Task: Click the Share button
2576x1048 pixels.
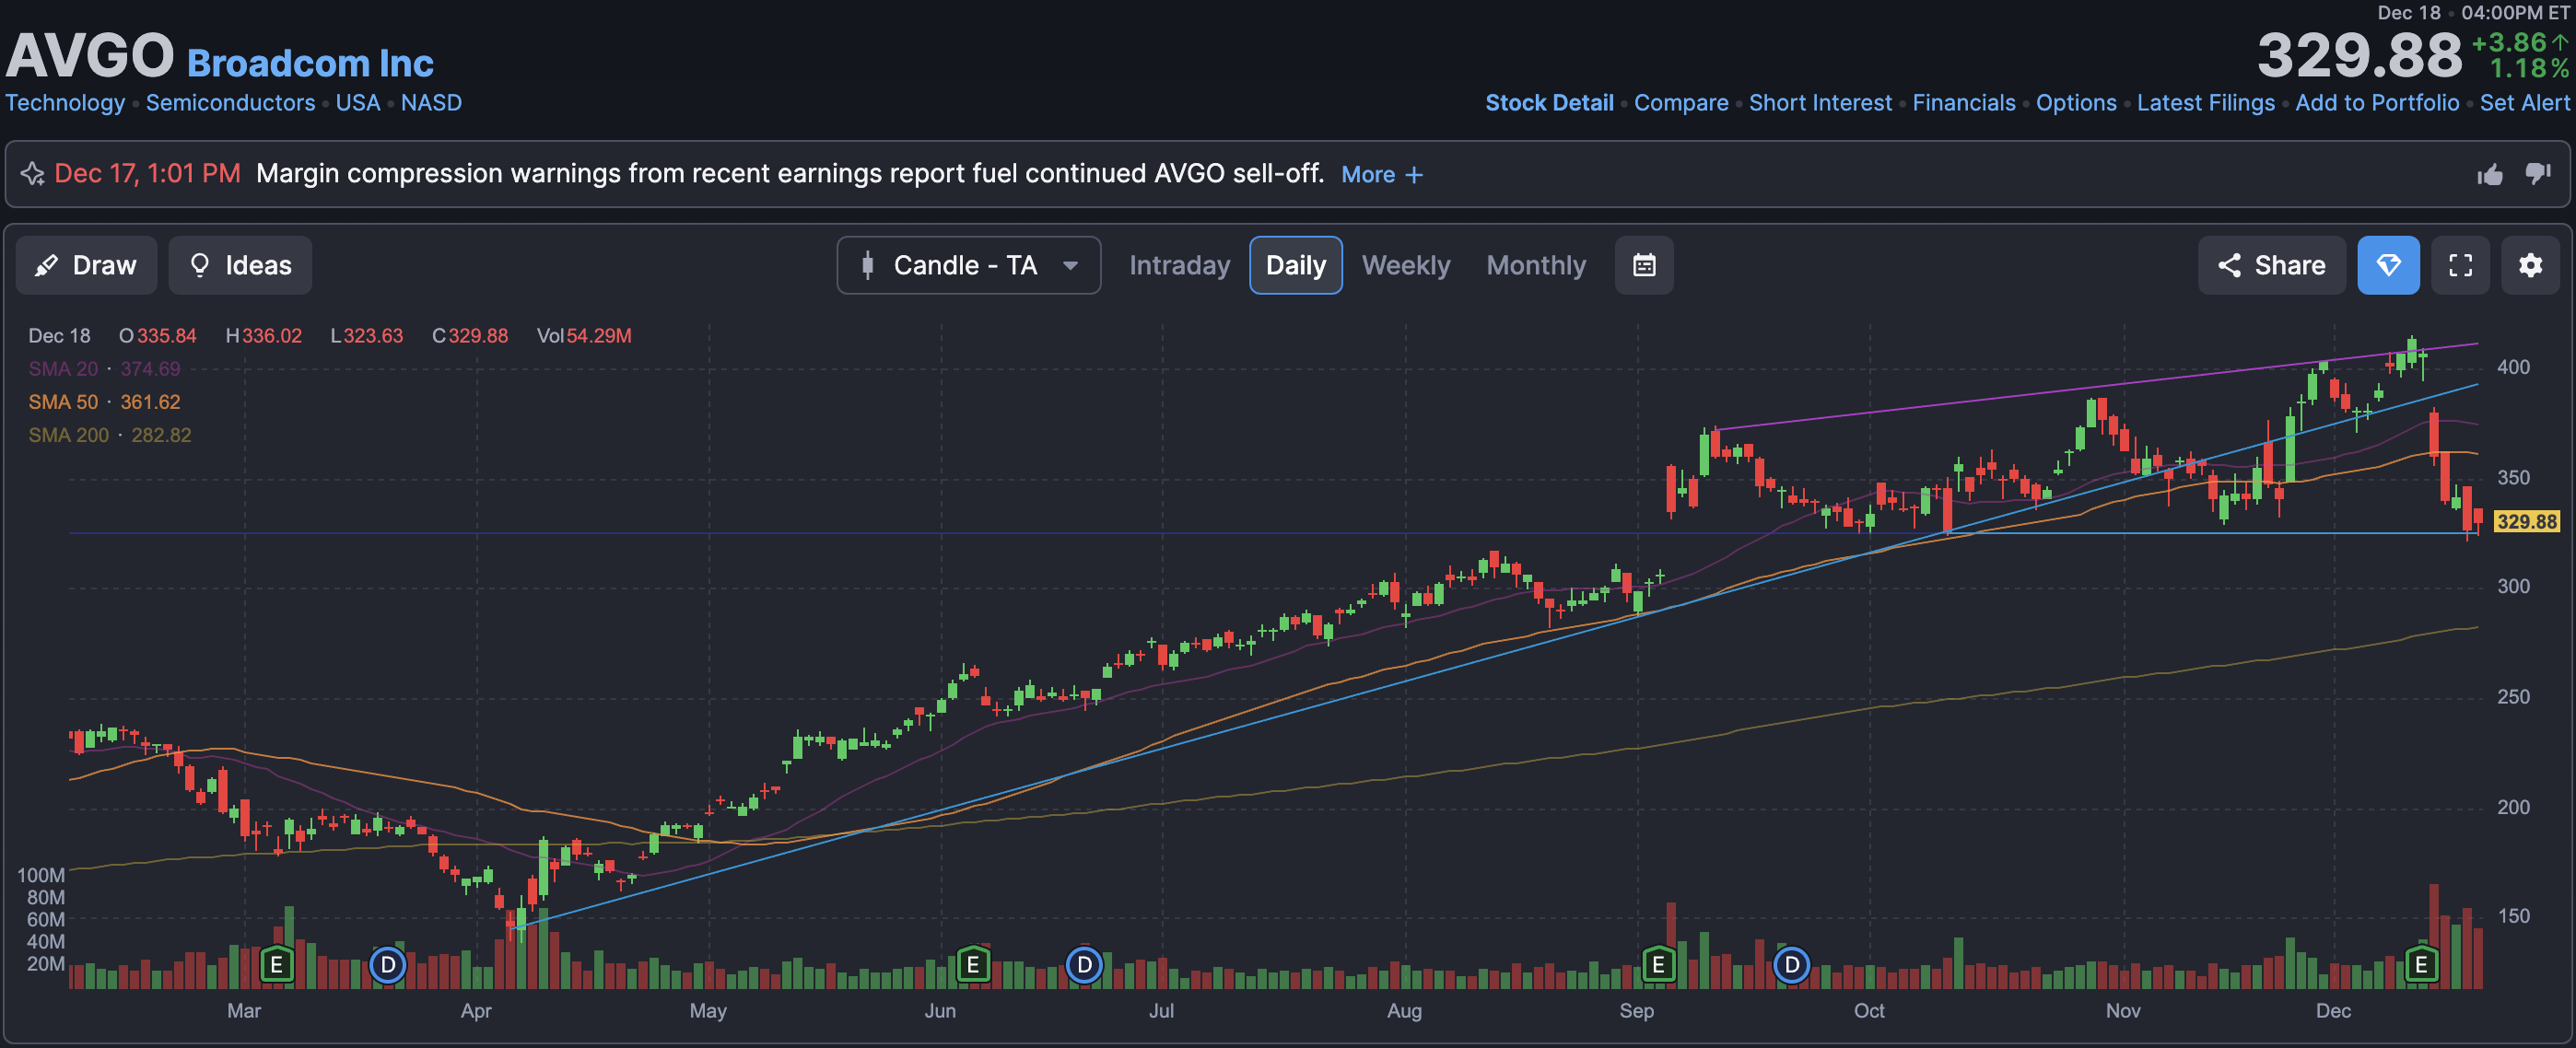Action: [2271, 265]
